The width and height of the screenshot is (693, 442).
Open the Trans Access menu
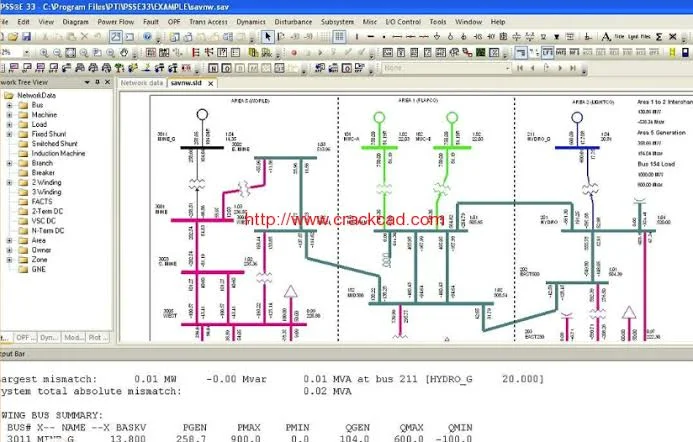pos(208,22)
